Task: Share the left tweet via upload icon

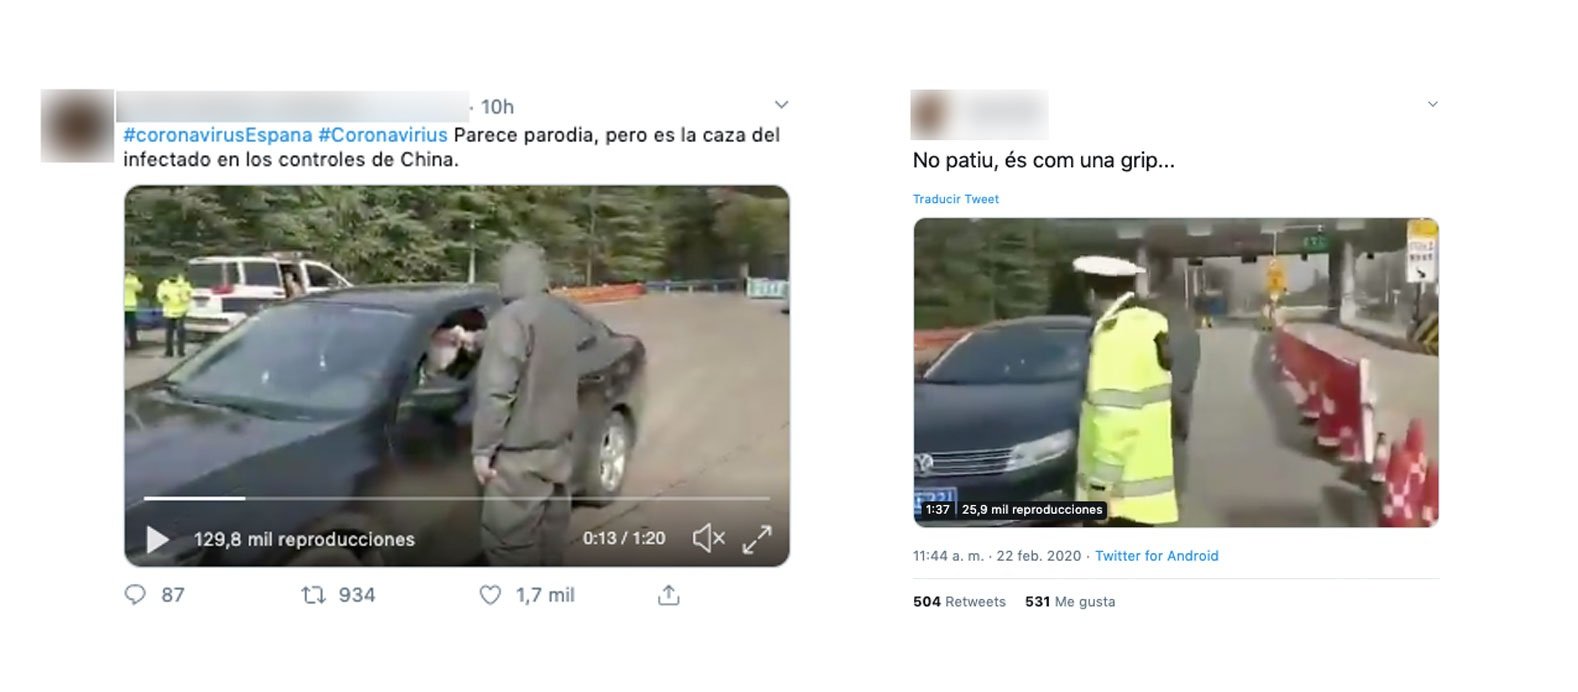Action: point(669,595)
